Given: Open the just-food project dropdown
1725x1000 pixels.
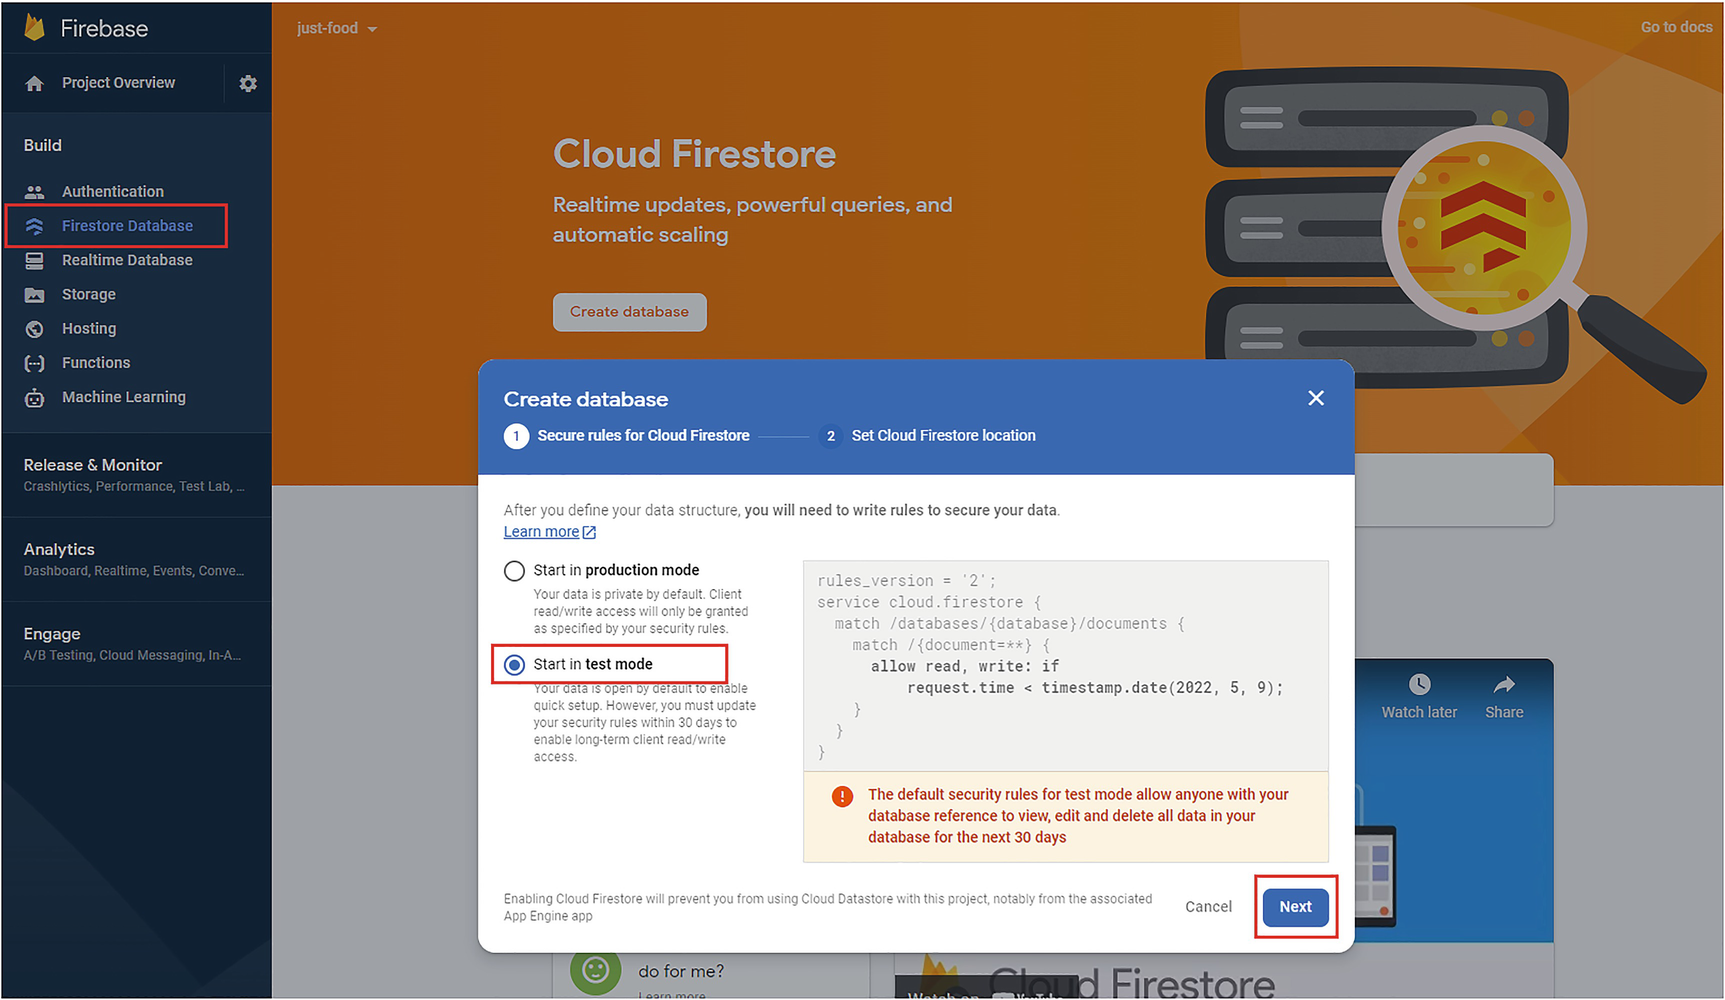Looking at the screenshot, I should point(337,29).
